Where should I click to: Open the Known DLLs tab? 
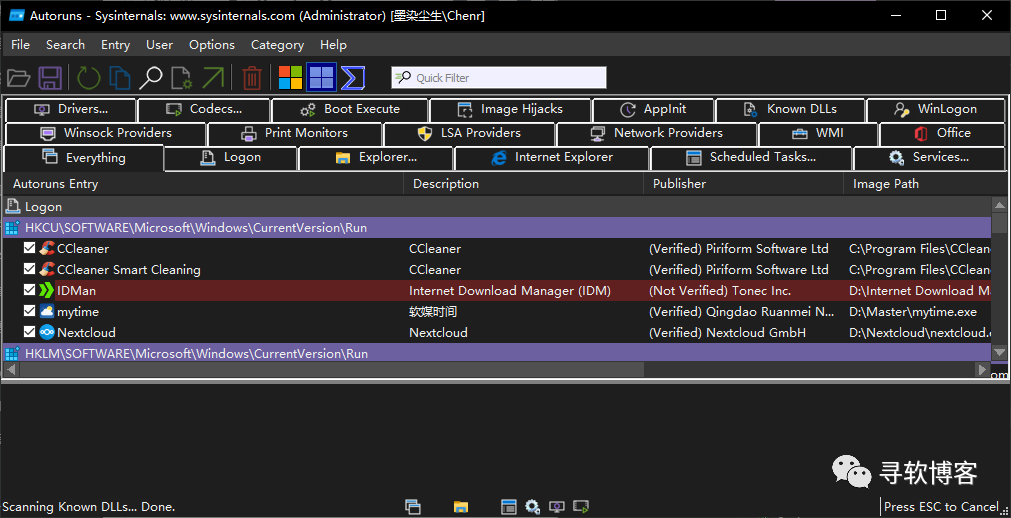[x=790, y=110]
